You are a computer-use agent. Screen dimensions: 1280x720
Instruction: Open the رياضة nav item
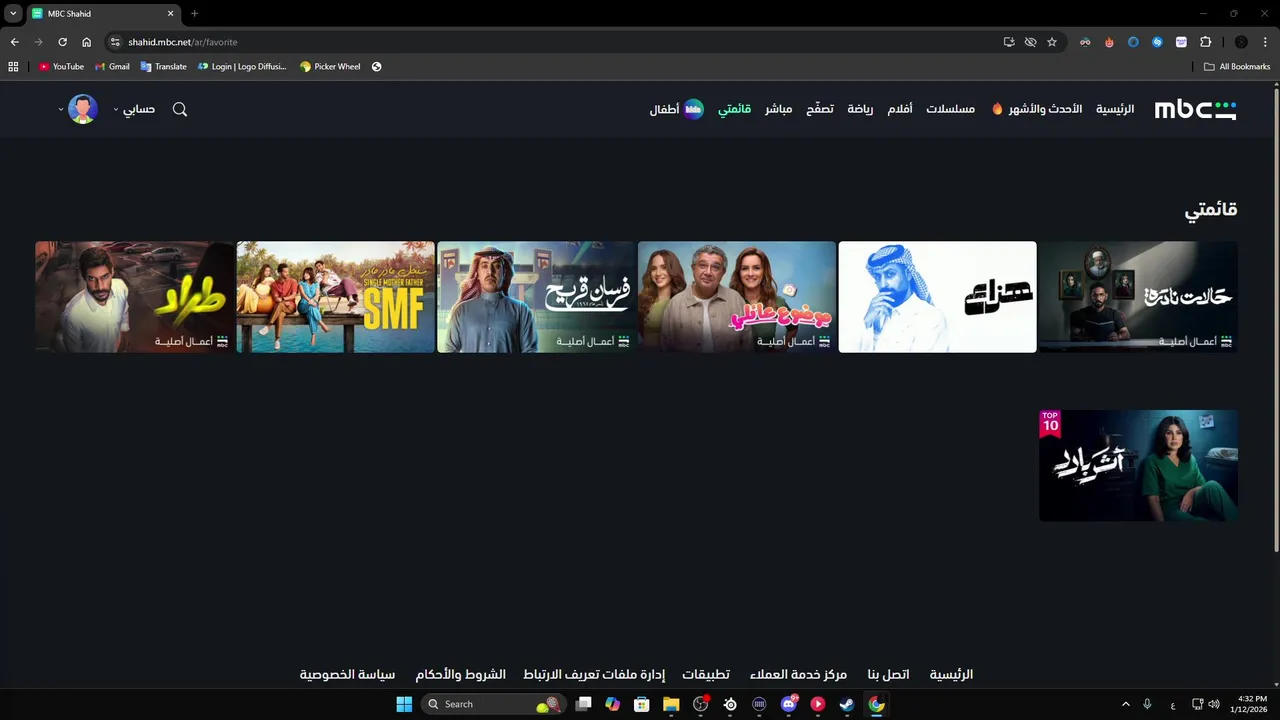pos(860,109)
